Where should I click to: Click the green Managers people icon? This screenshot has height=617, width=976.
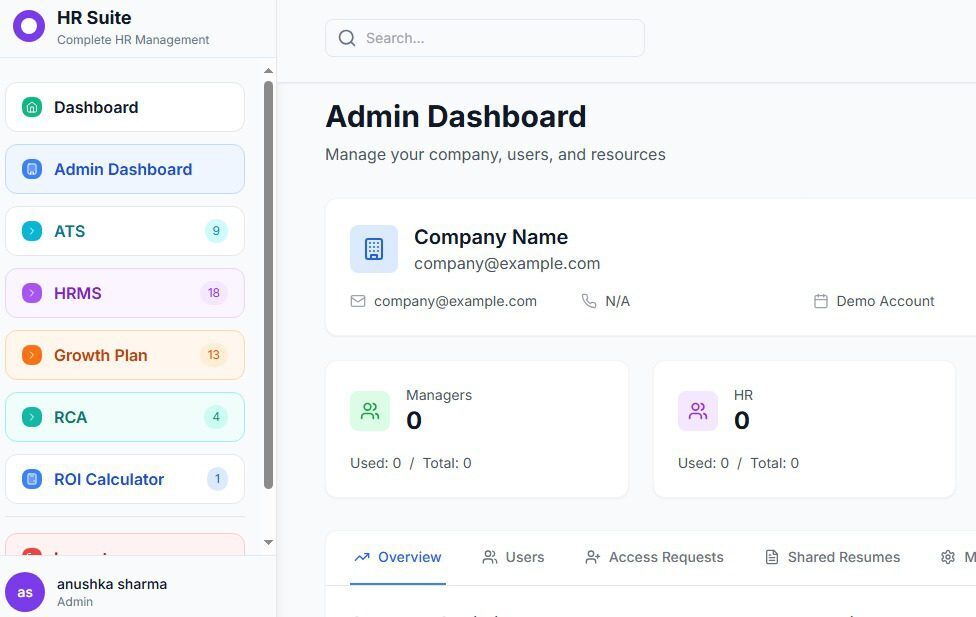tap(370, 411)
